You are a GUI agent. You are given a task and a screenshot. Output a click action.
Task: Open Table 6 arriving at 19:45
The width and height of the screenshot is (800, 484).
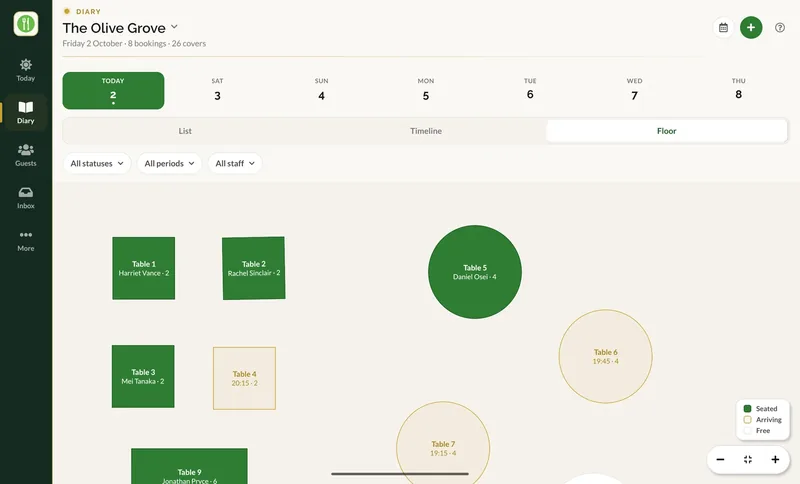pyautogui.click(x=606, y=356)
